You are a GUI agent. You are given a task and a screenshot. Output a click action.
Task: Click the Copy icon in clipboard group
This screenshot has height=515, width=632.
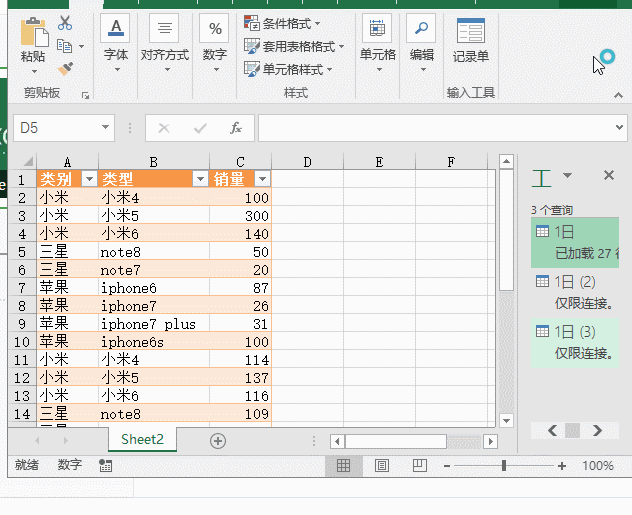point(64,46)
